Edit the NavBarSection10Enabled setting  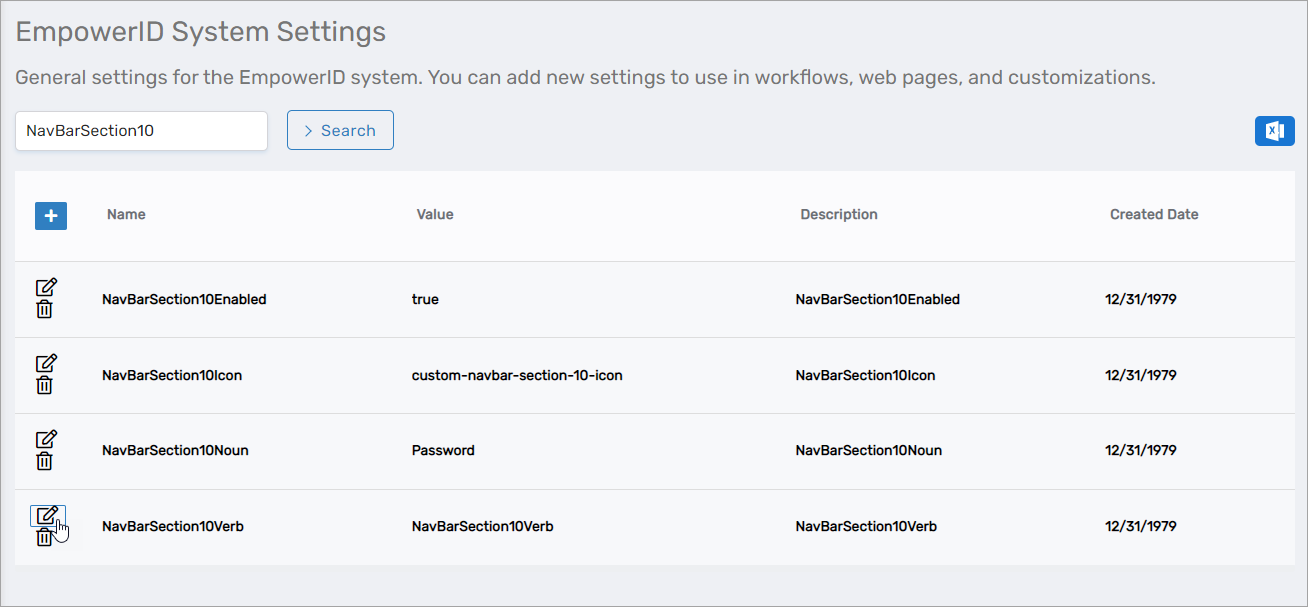click(x=46, y=287)
